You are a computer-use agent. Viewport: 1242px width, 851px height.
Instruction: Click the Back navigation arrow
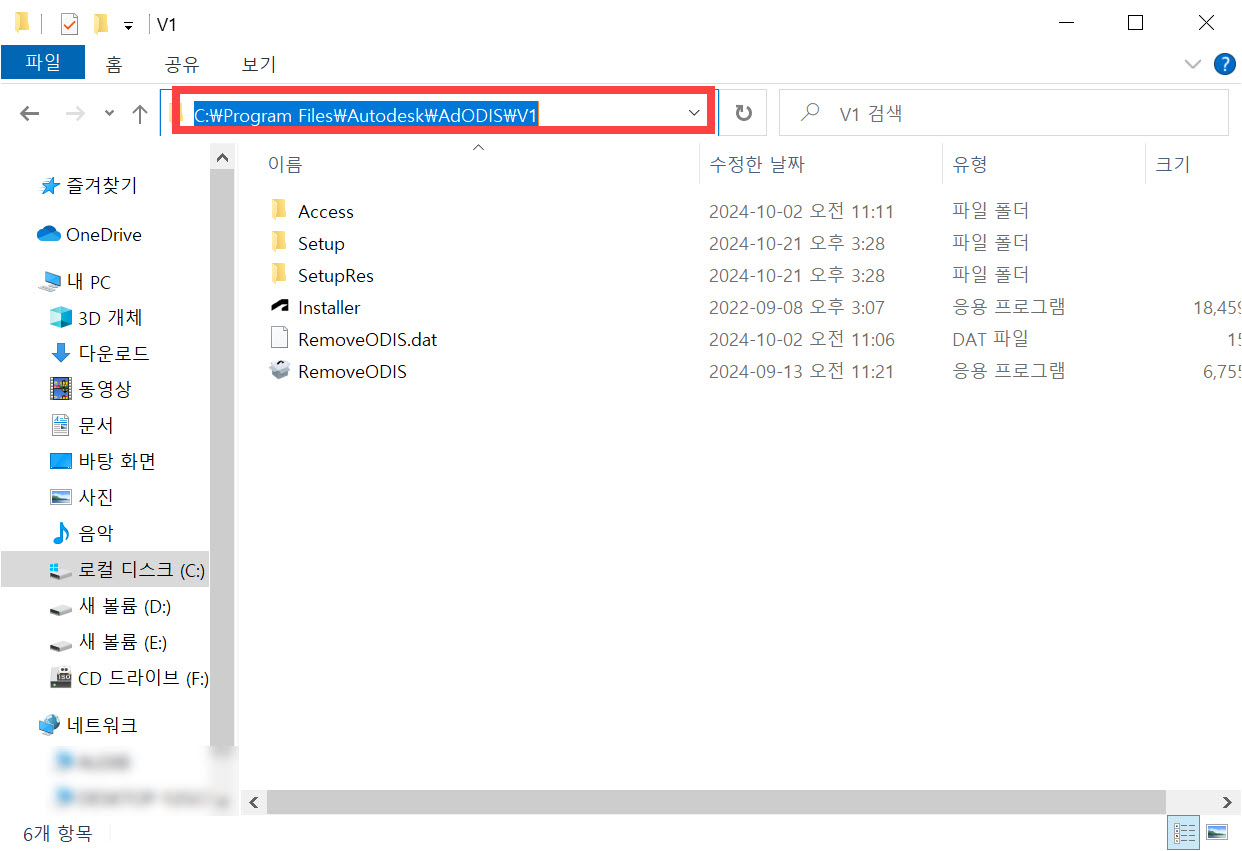click(x=30, y=113)
